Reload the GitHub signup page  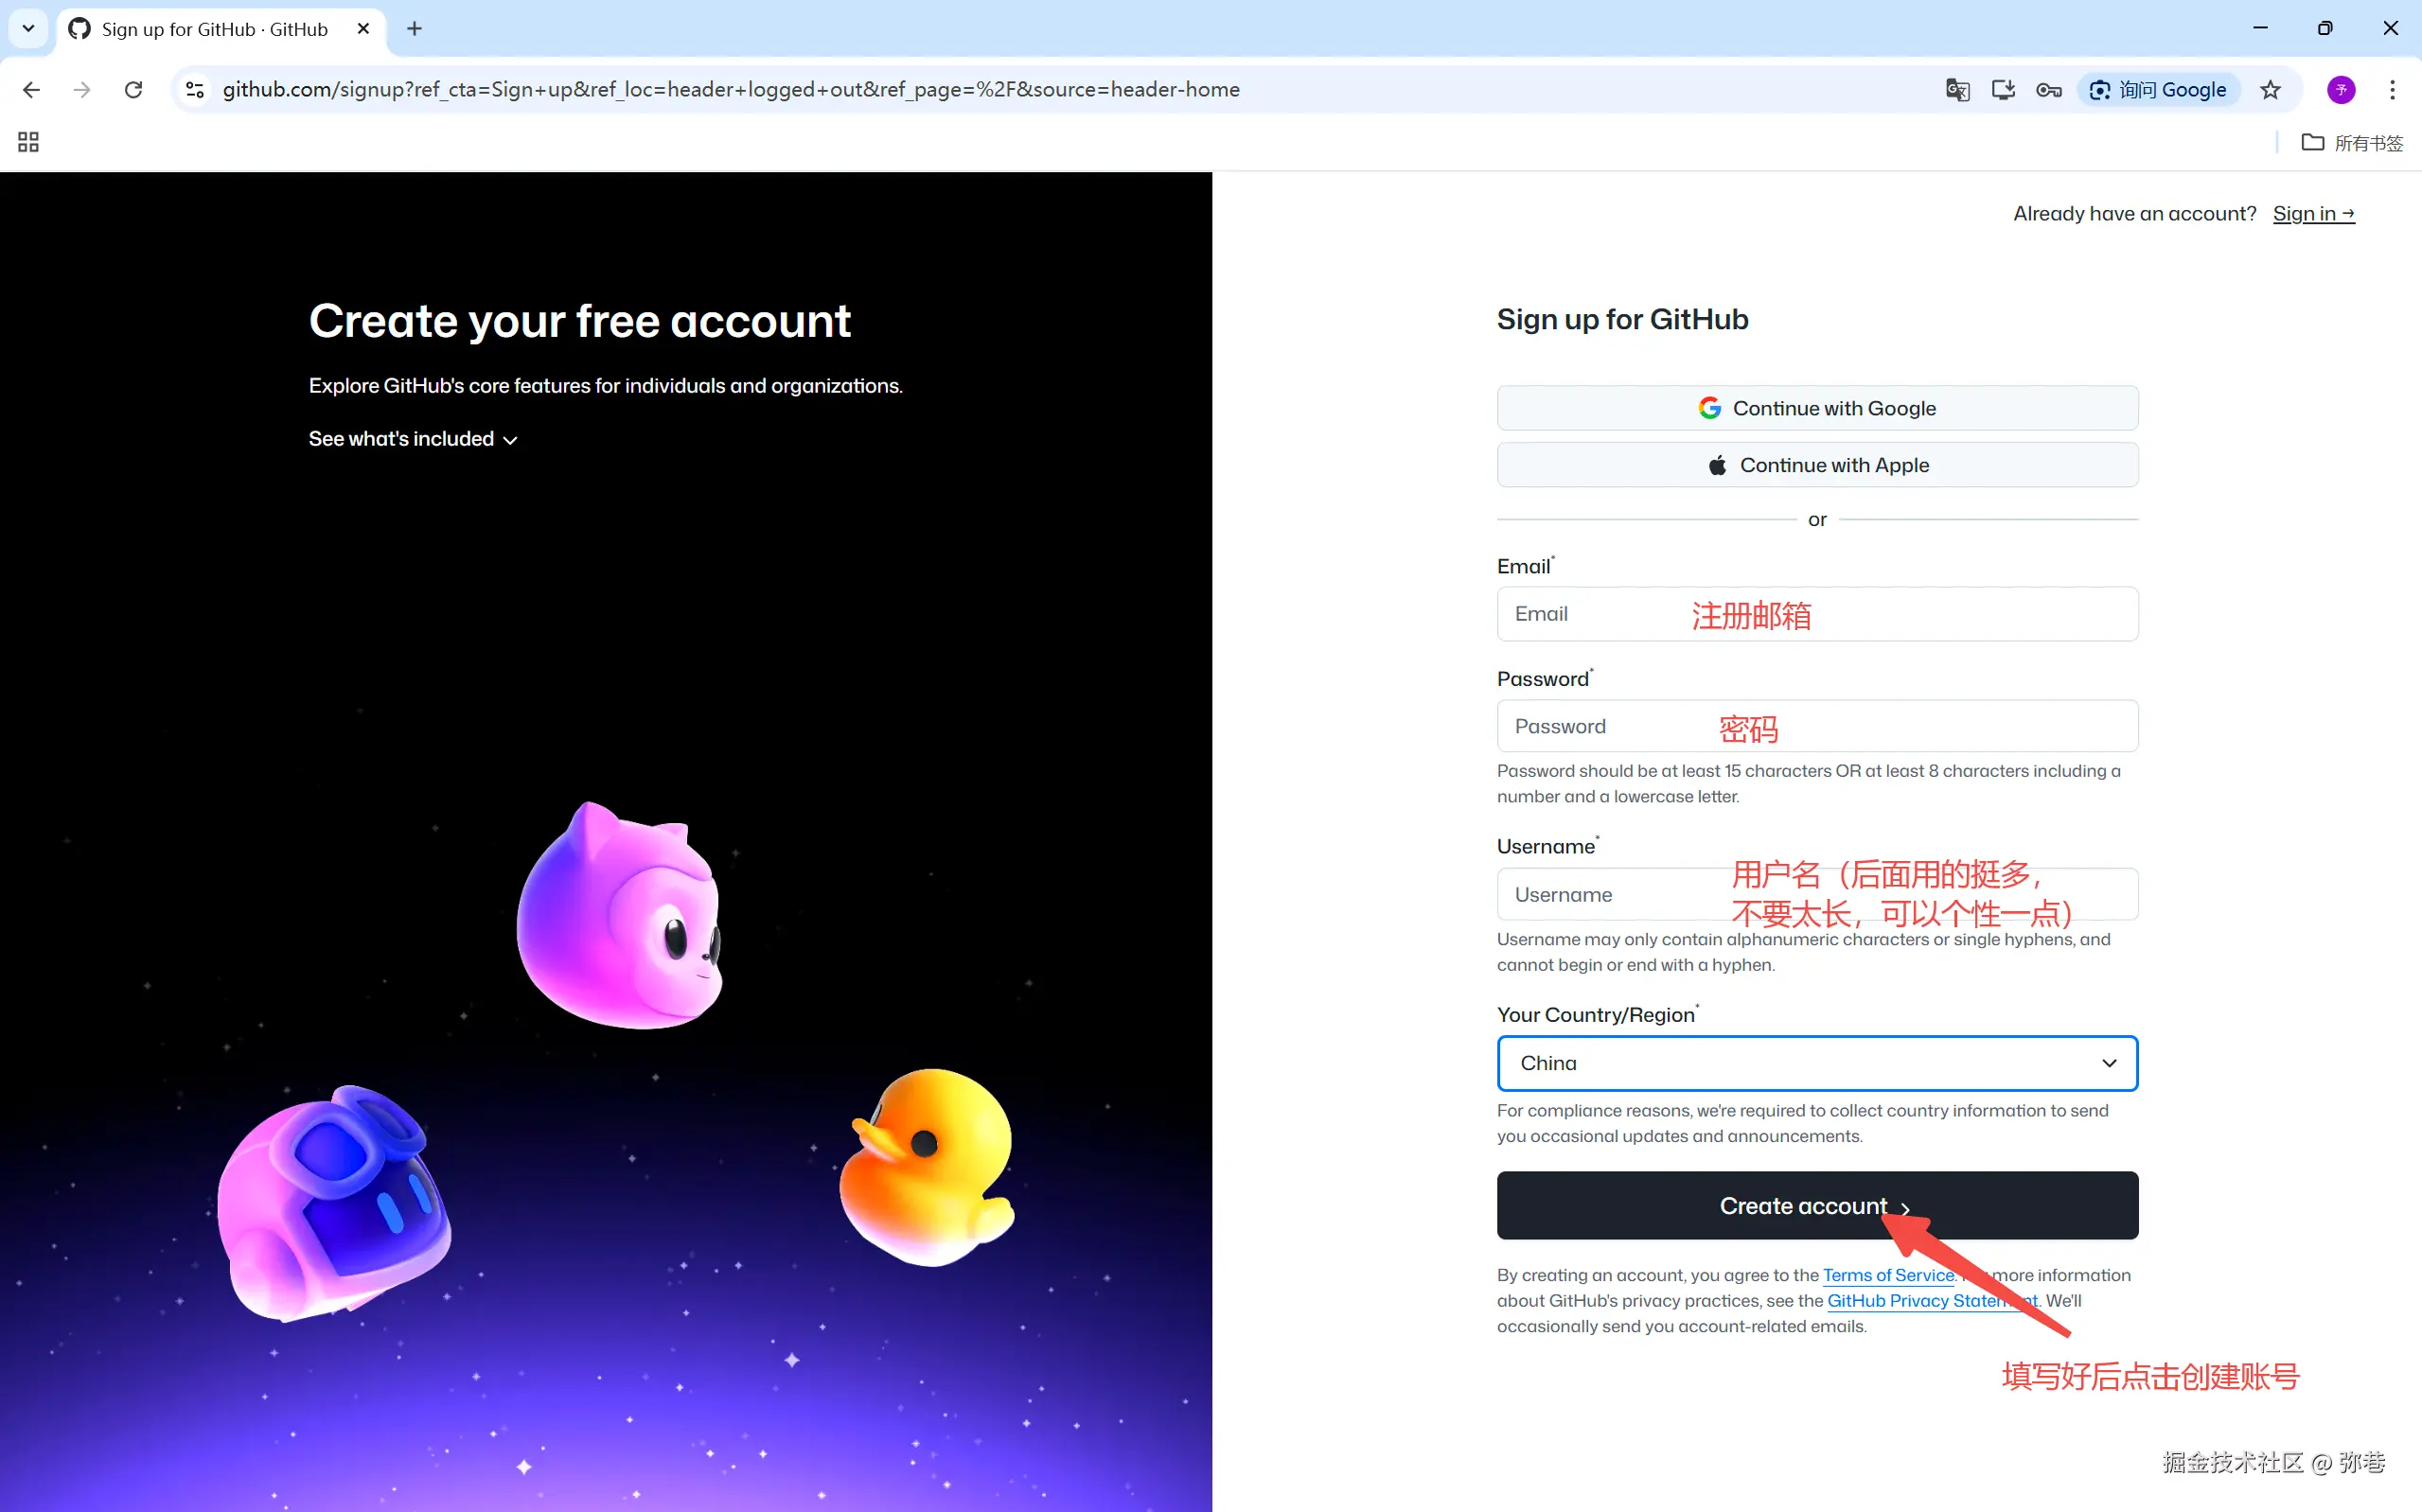click(133, 90)
